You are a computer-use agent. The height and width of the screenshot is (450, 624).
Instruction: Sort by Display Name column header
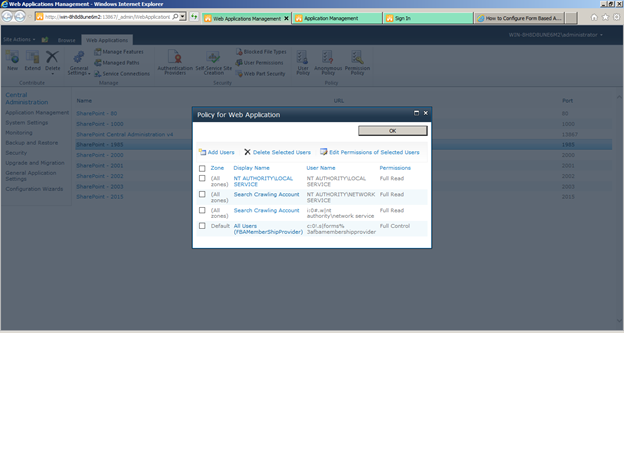point(252,168)
